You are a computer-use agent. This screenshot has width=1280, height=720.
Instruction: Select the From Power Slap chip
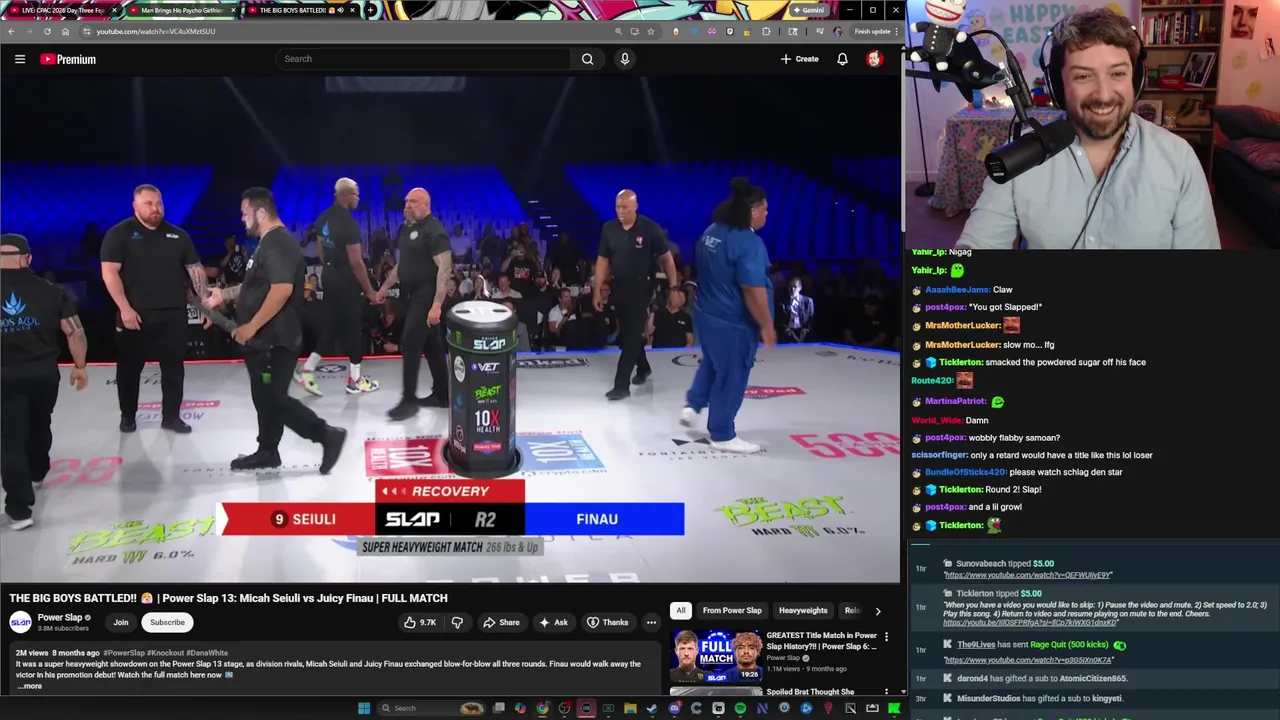(x=732, y=610)
